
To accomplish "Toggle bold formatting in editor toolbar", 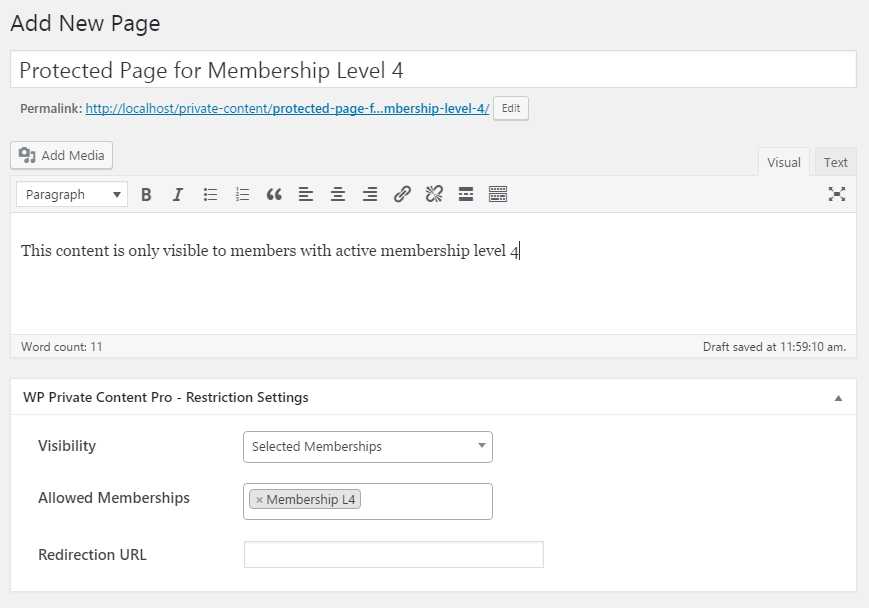I will [146, 195].
